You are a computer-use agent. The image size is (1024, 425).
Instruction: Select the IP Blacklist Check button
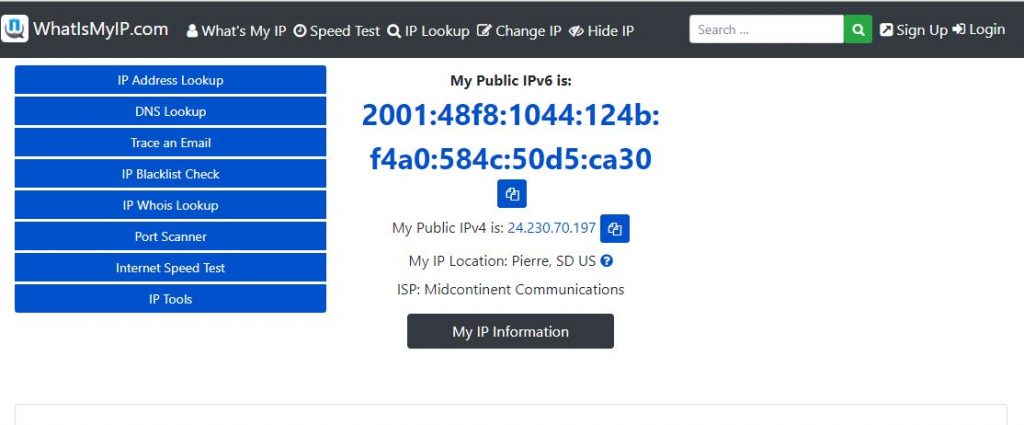point(170,174)
